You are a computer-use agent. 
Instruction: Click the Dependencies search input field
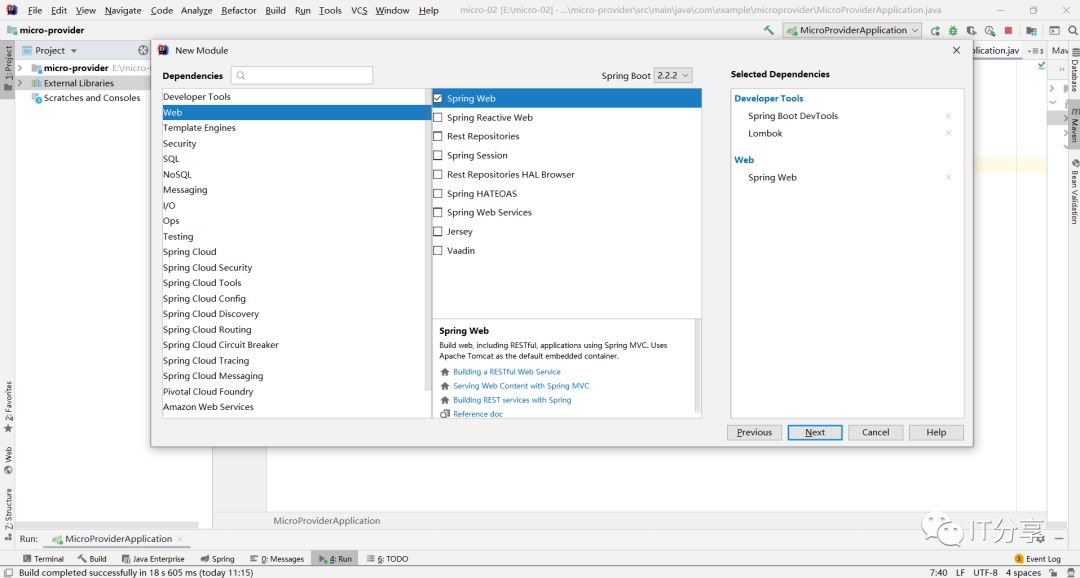pyautogui.click(x=302, y=76)
